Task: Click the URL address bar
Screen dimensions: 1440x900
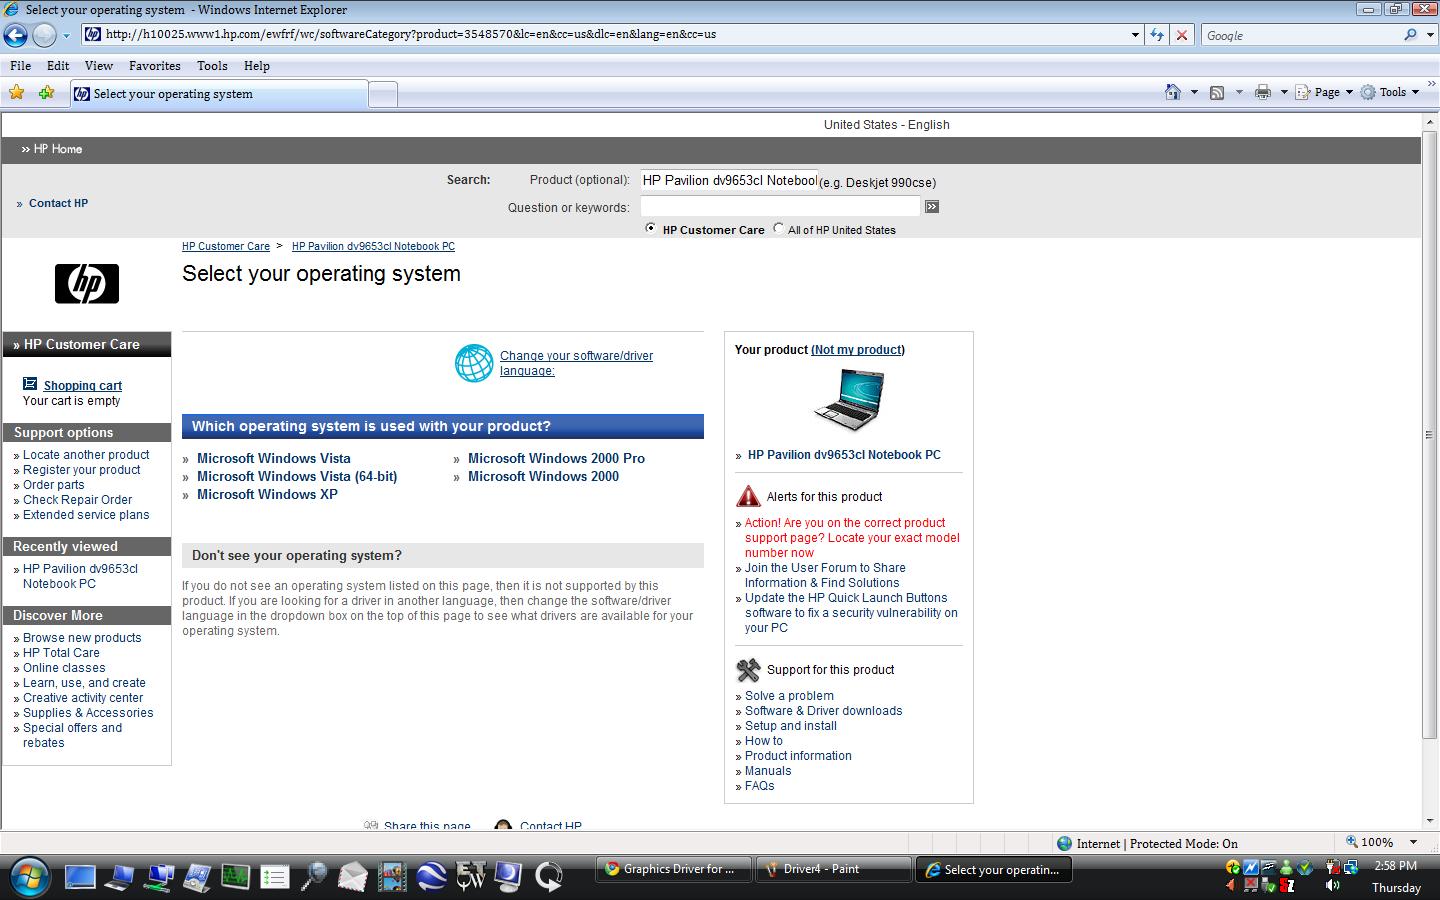Action: (610, 35)
